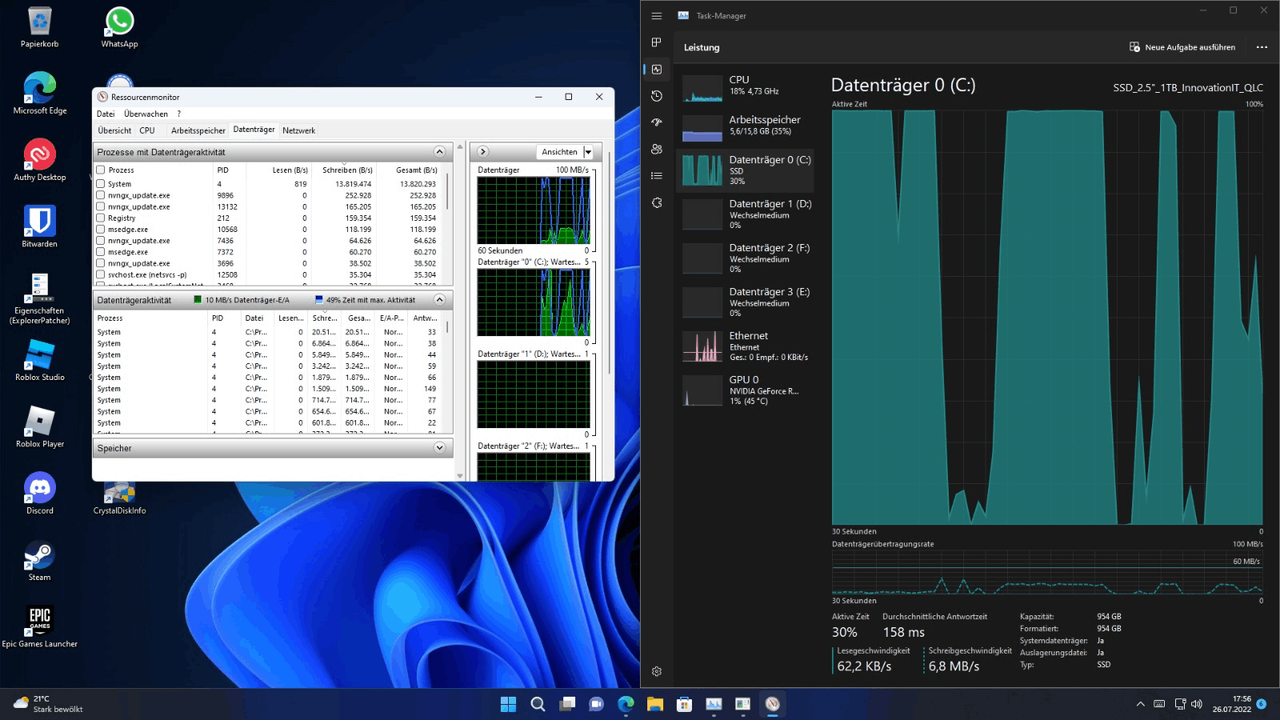Screen dimensions: 1280x720
Task: Sort by Gesamt (B/s) column header
Action: 409,170
